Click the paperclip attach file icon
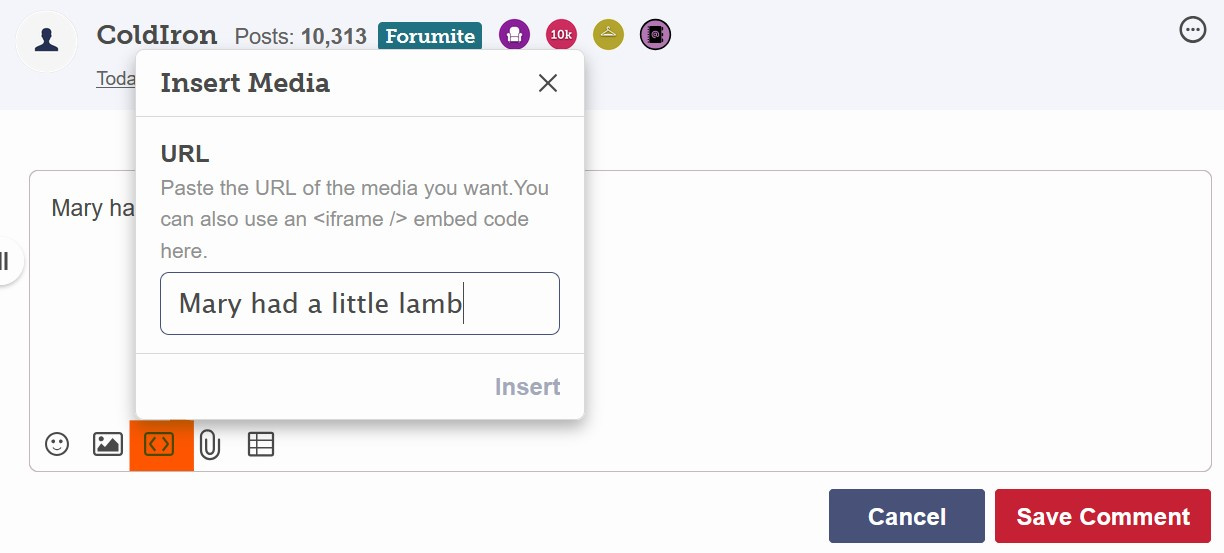The width and height of the screenshot is (1224, 553). (x=210, y=444)
